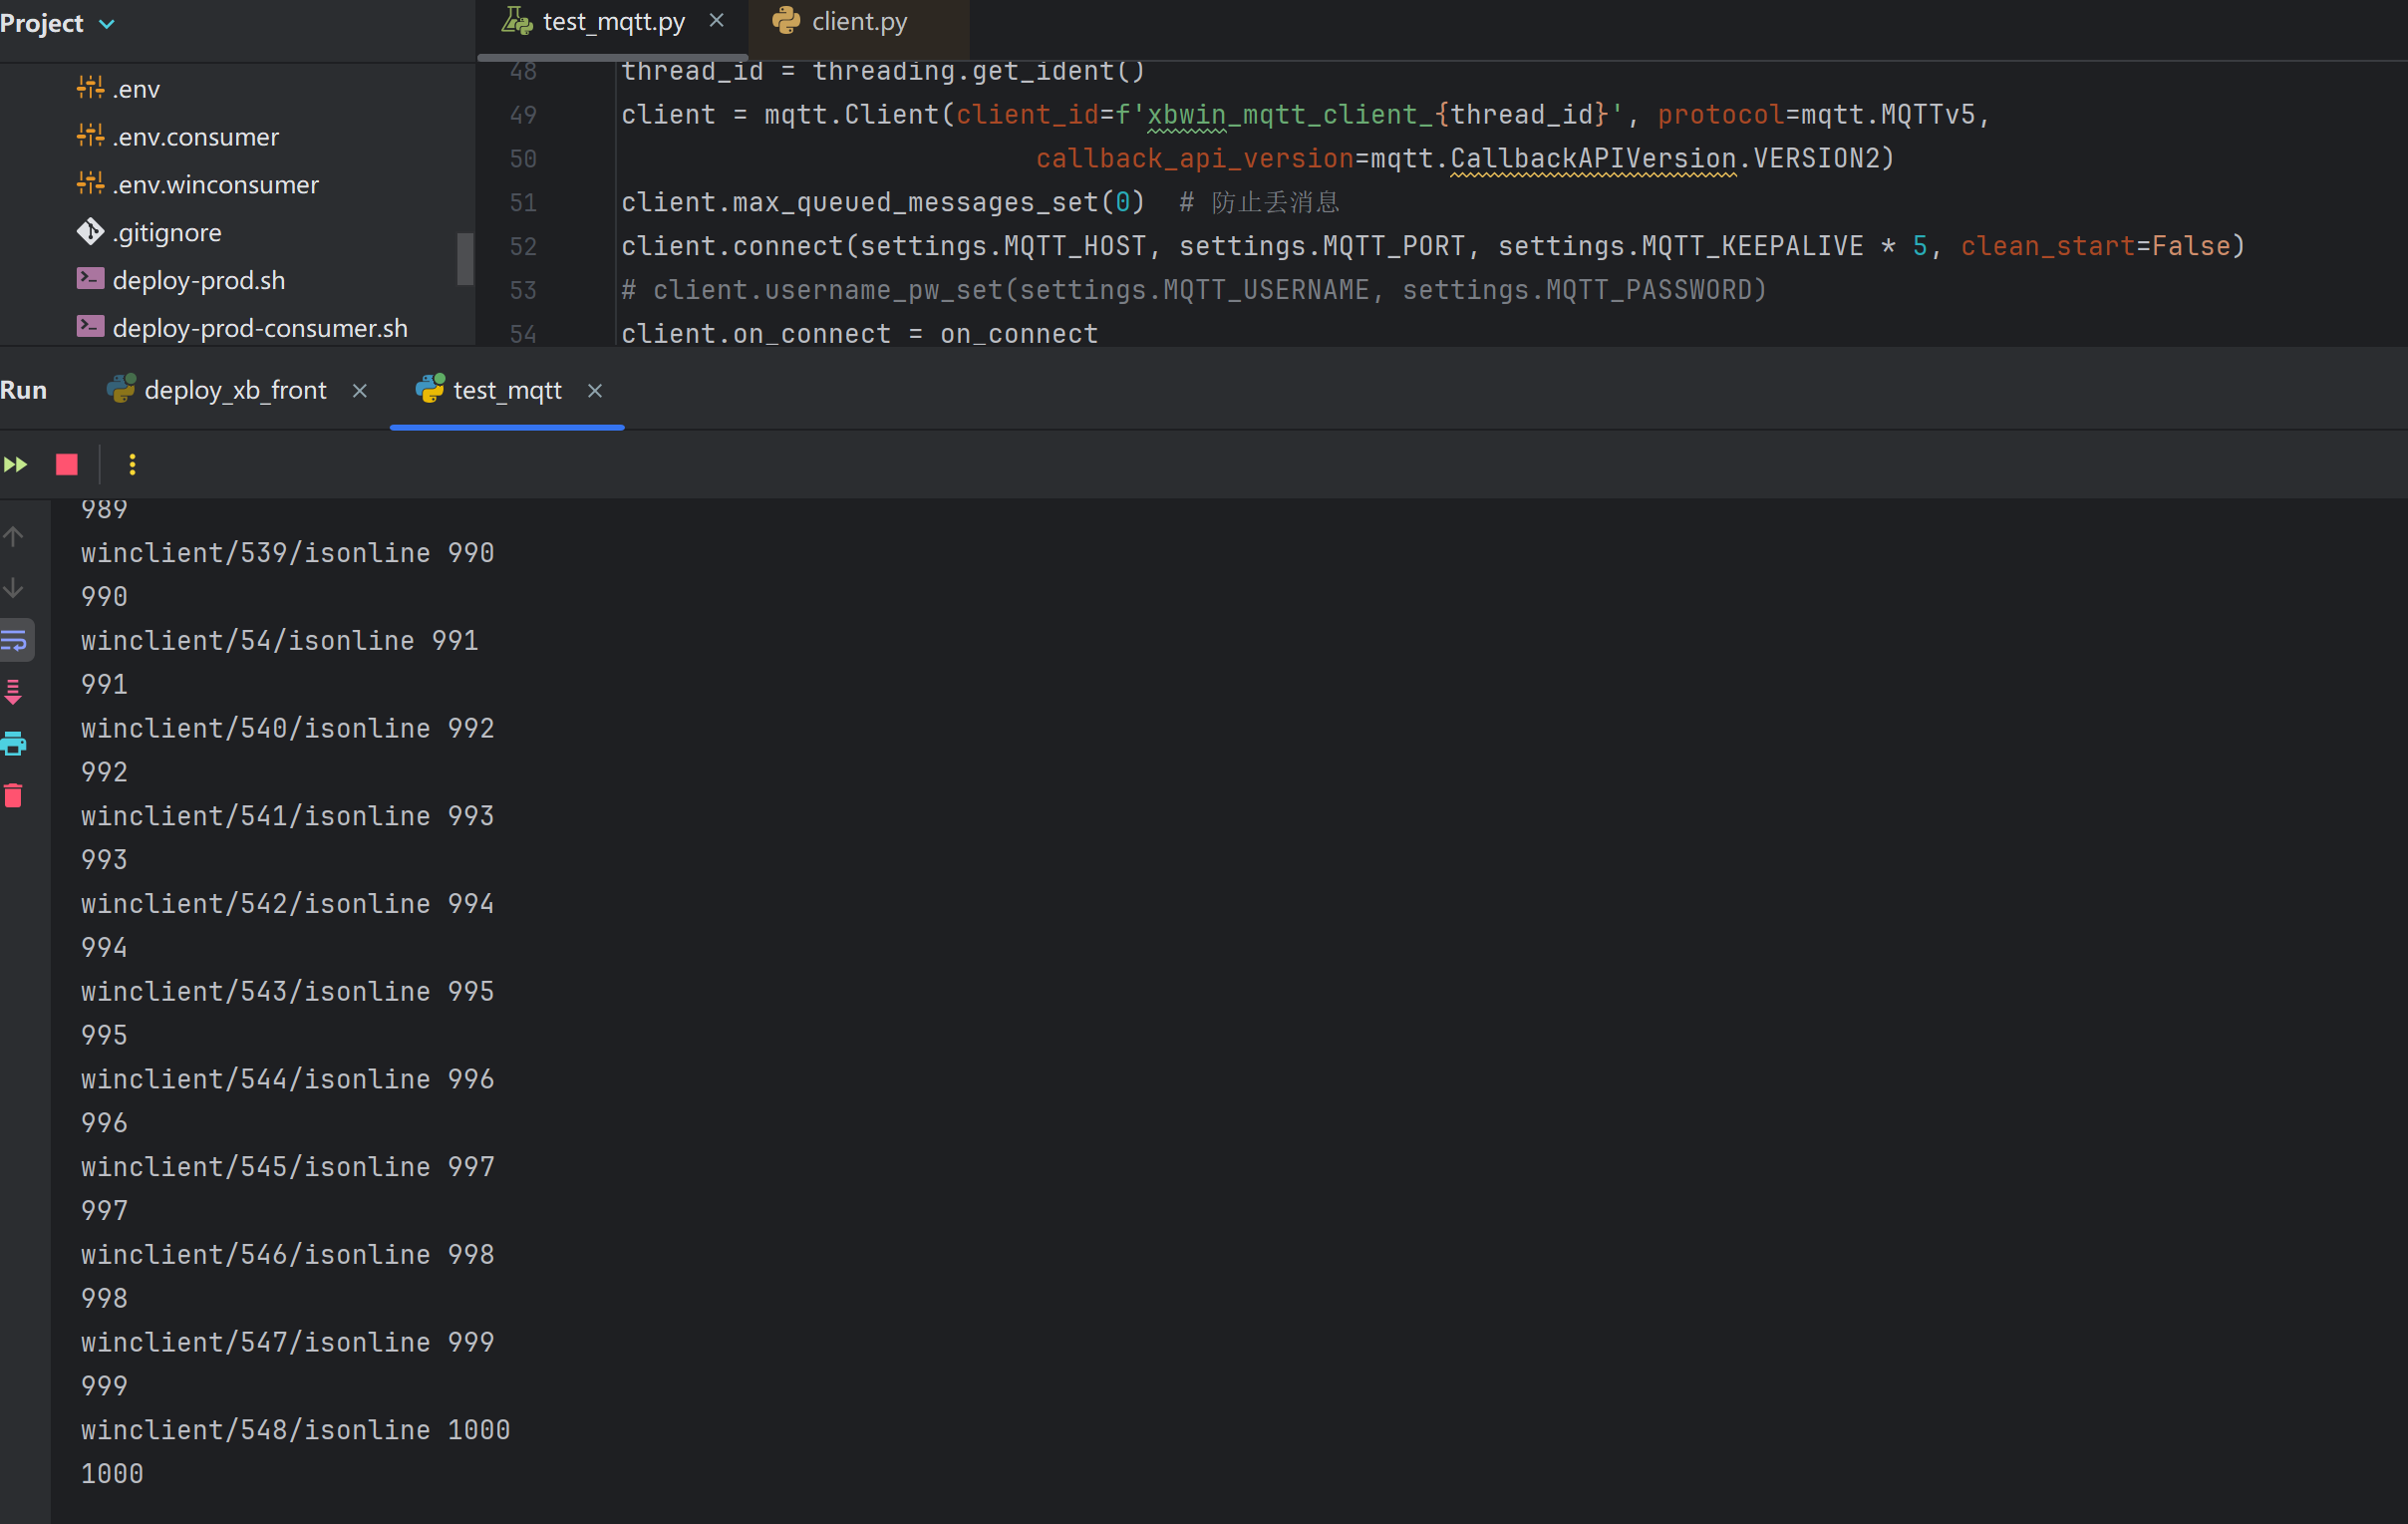Click the test icon on test_mqtt.py tab
The image size is (2408, 1524).
517,21
